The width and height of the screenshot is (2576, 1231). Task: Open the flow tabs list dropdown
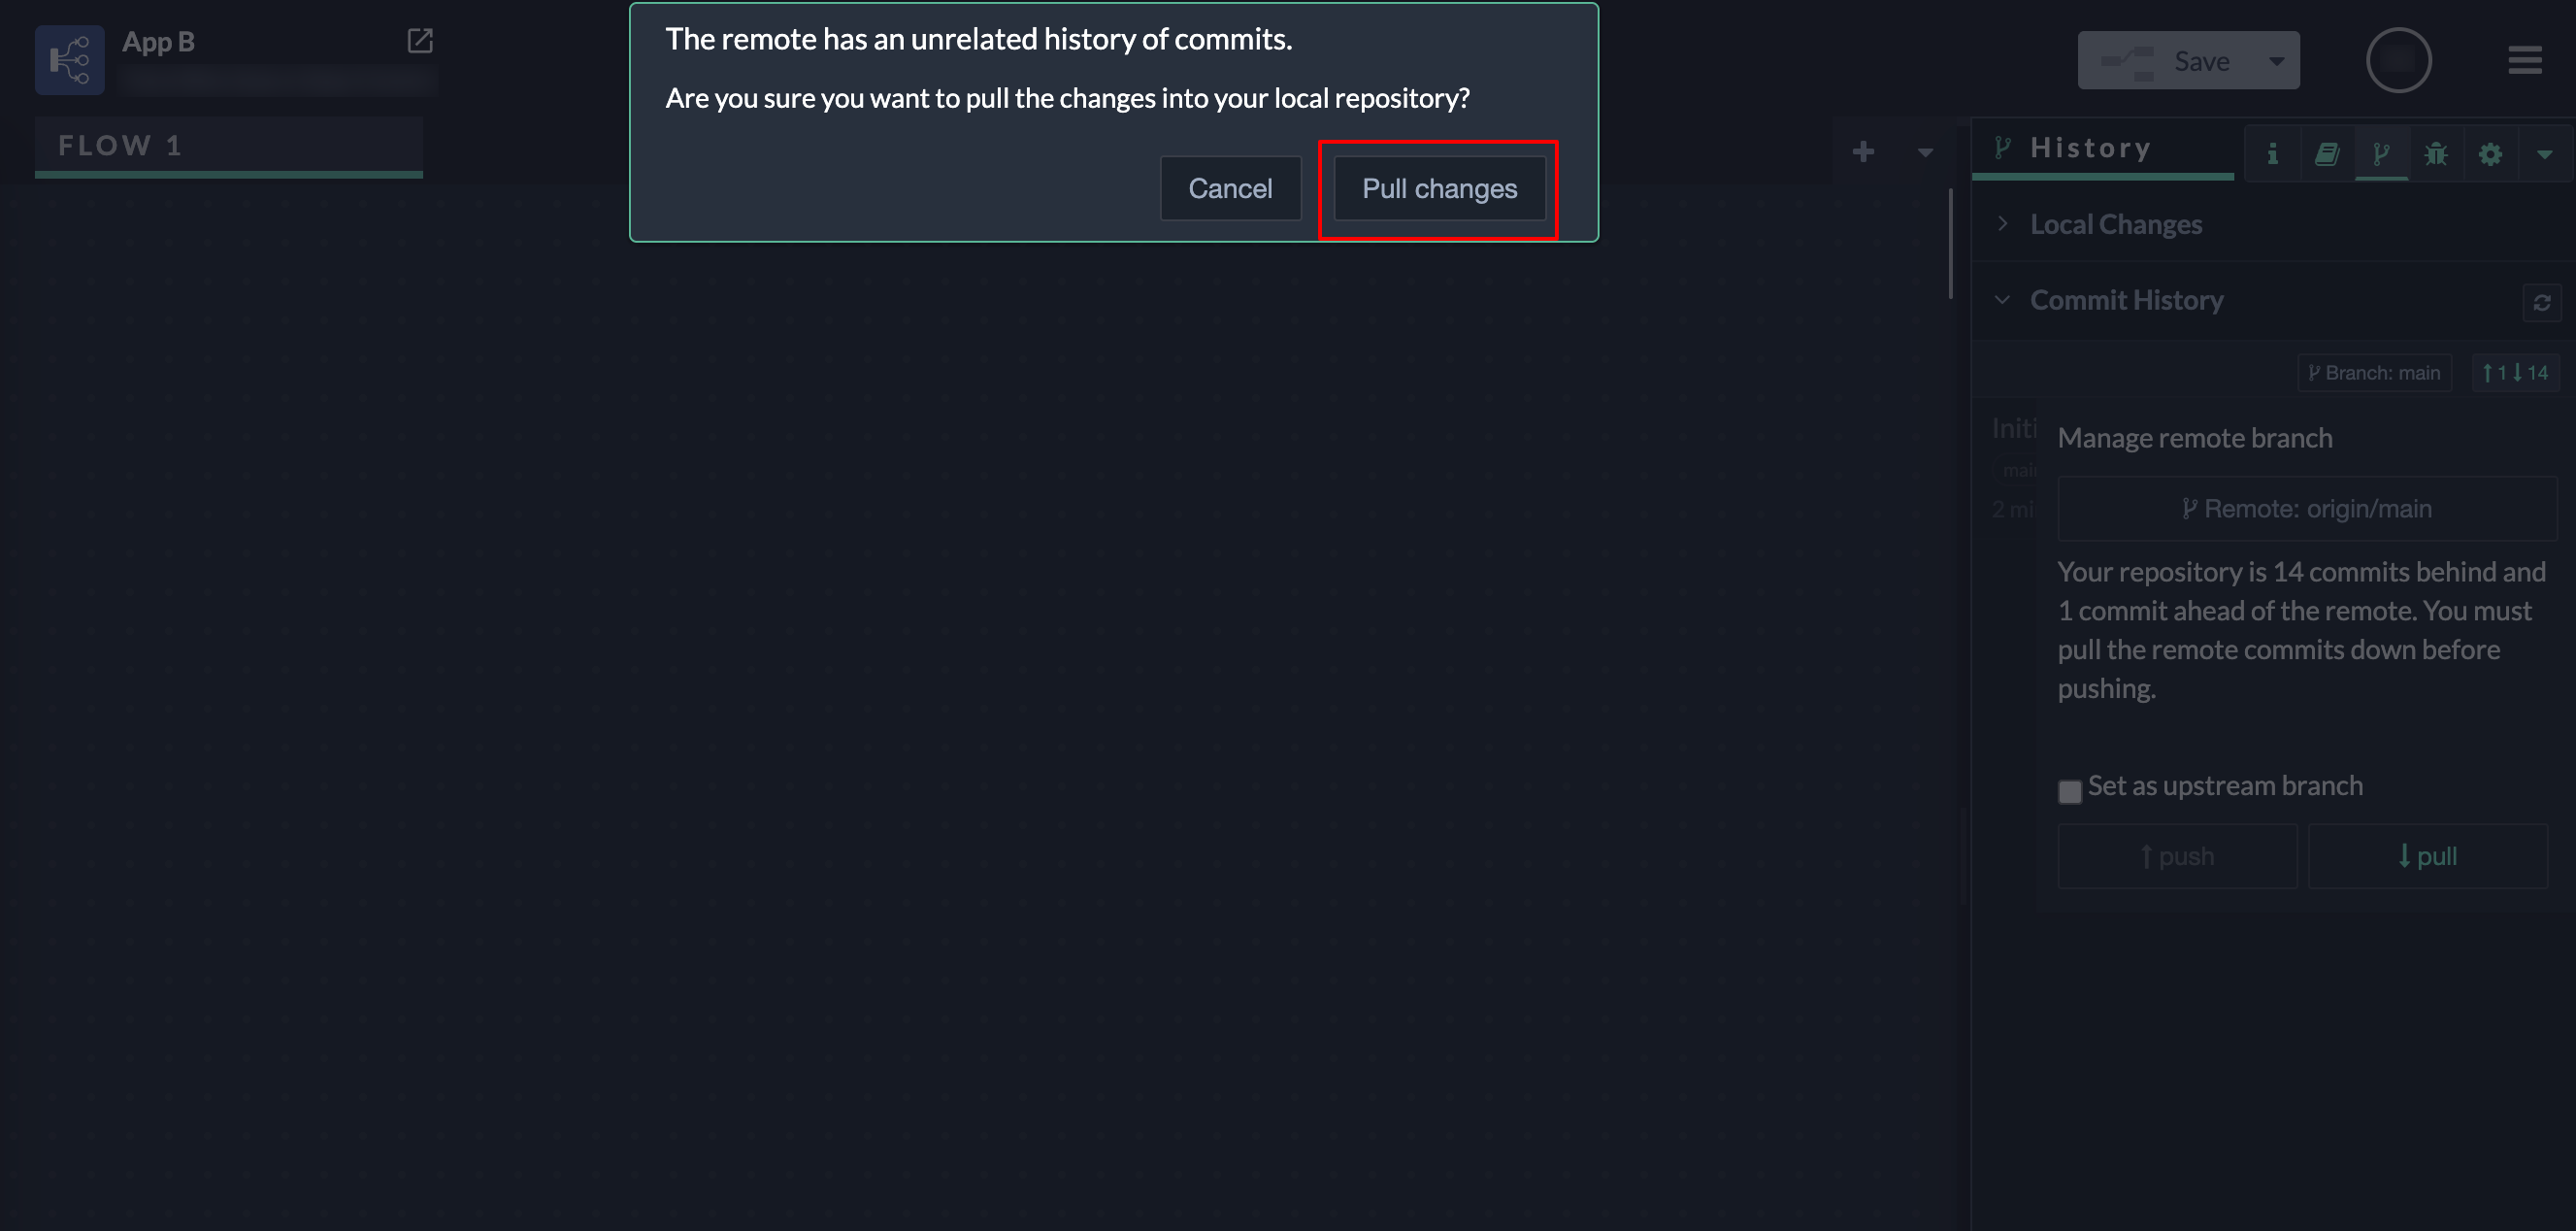[1925, 153]
